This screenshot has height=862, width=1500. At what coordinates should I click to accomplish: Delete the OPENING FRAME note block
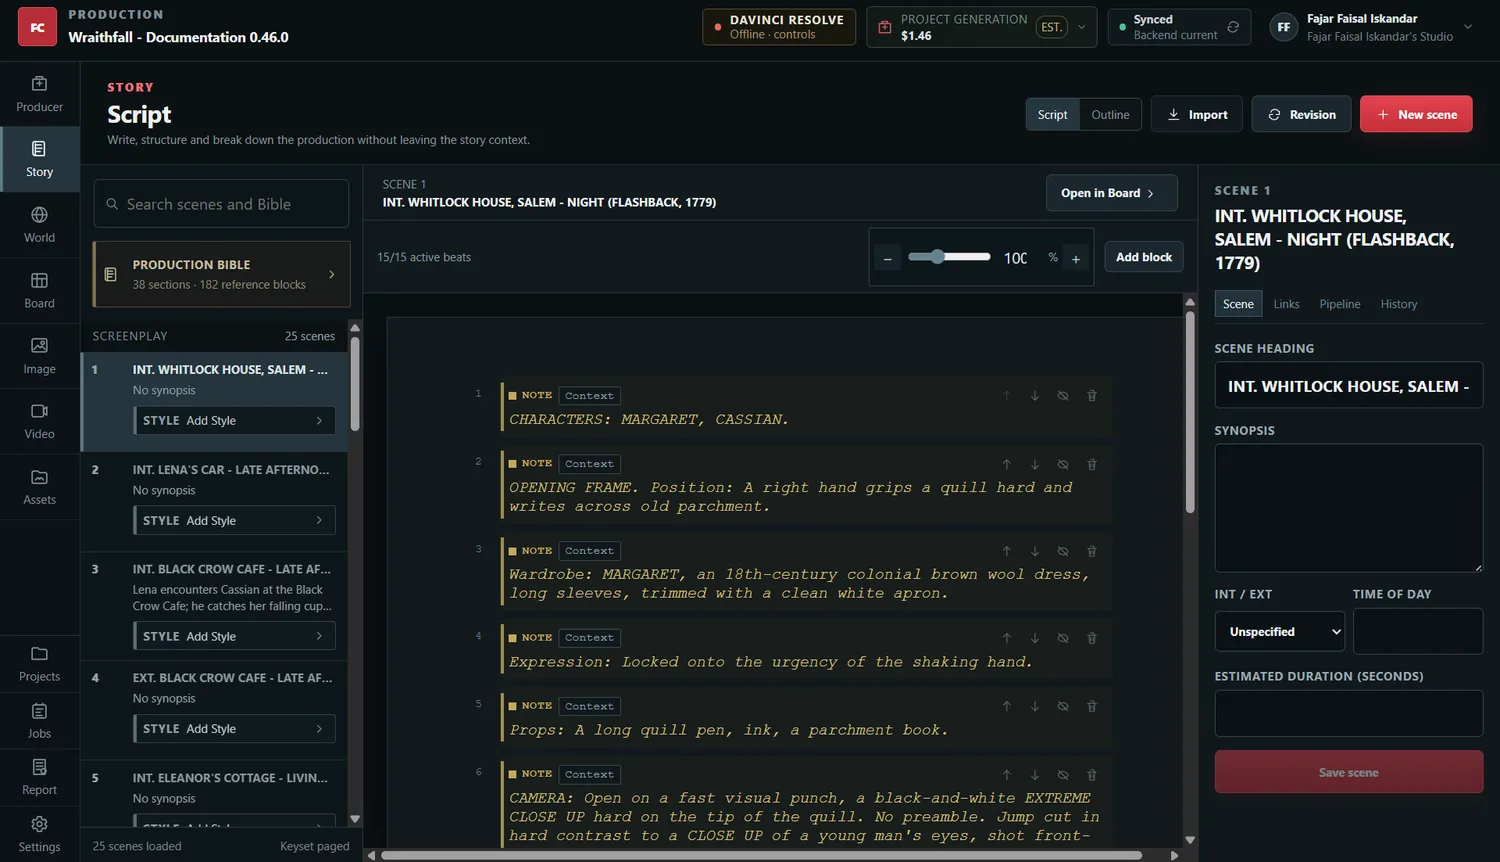tap(1092, 464)
